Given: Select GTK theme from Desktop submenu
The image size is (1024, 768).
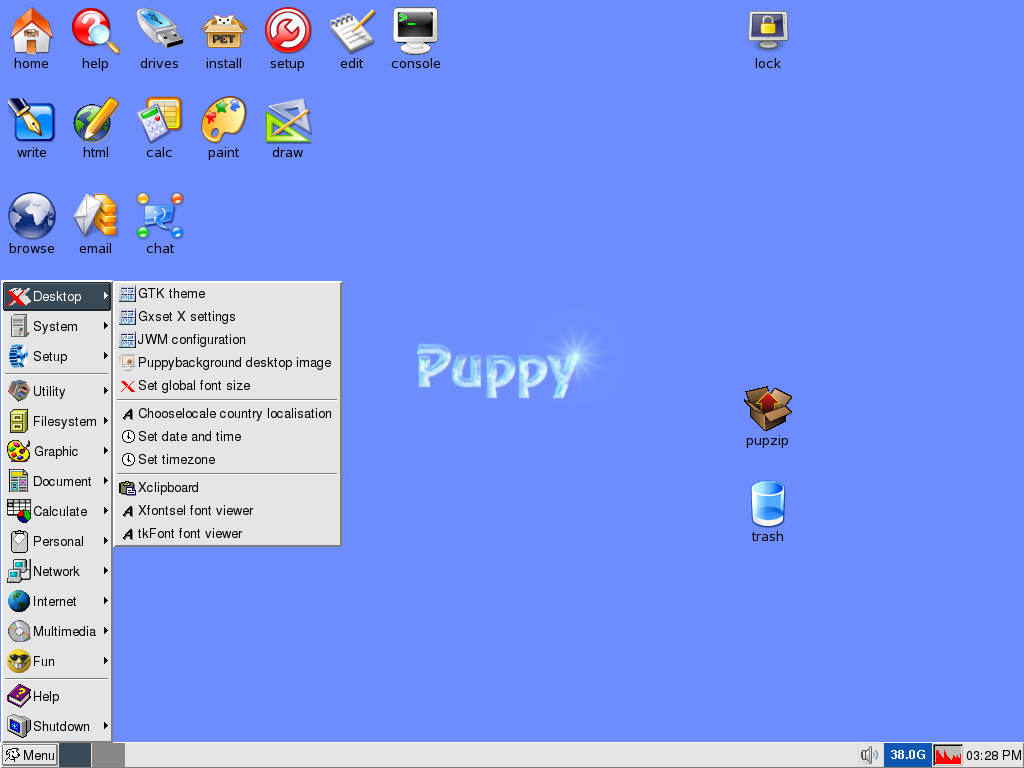Looking at the screenshot, I should pos(227,294).
